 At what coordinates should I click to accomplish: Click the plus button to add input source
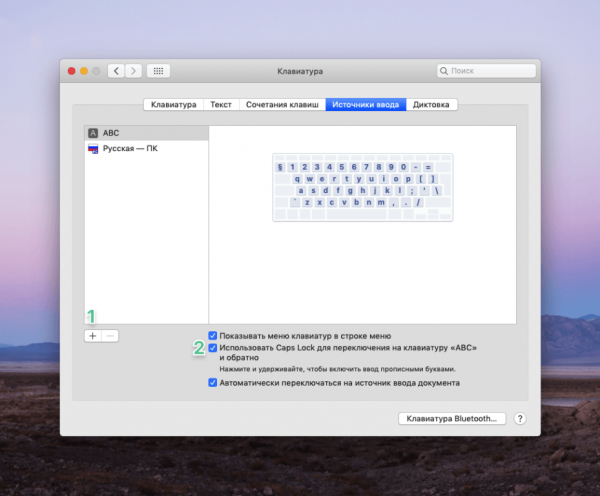(93, 336)
